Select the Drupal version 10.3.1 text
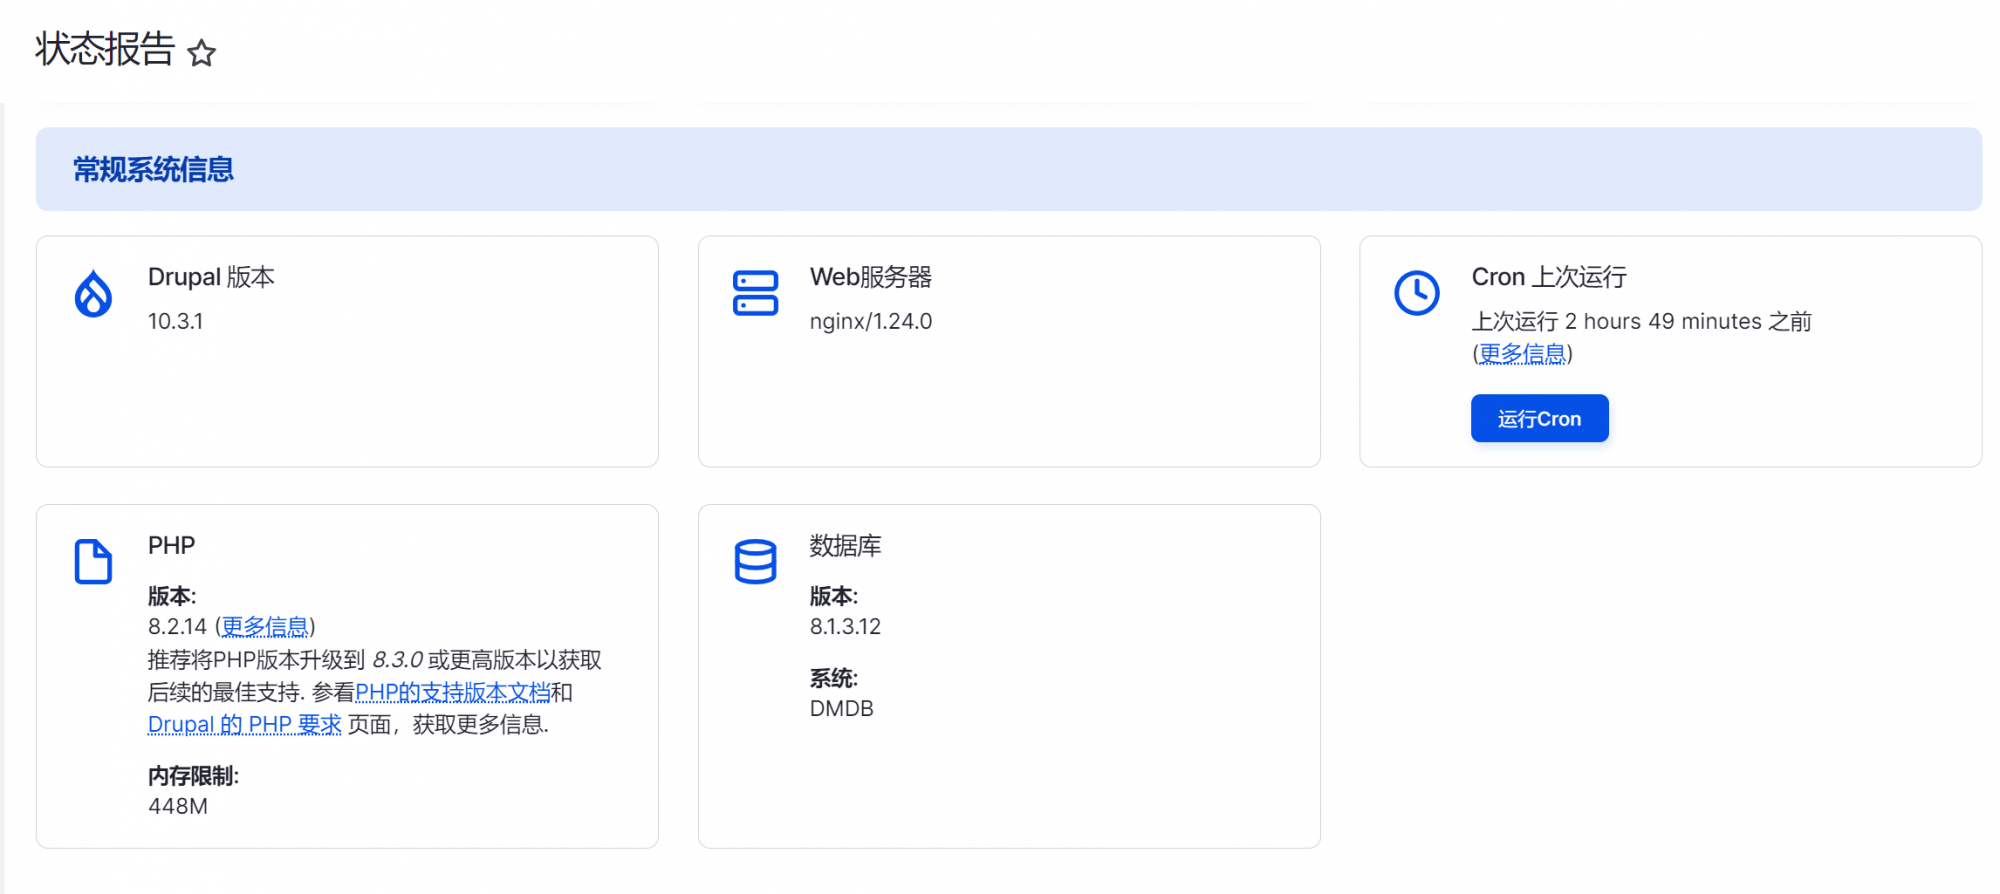The image size is (2000, 894). [175, 321]
